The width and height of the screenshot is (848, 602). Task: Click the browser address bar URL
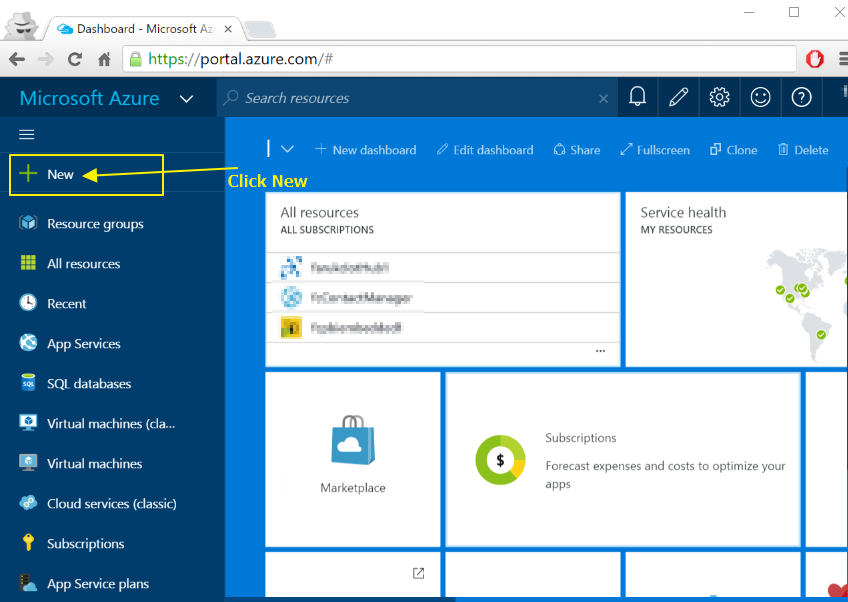[240, 58]
